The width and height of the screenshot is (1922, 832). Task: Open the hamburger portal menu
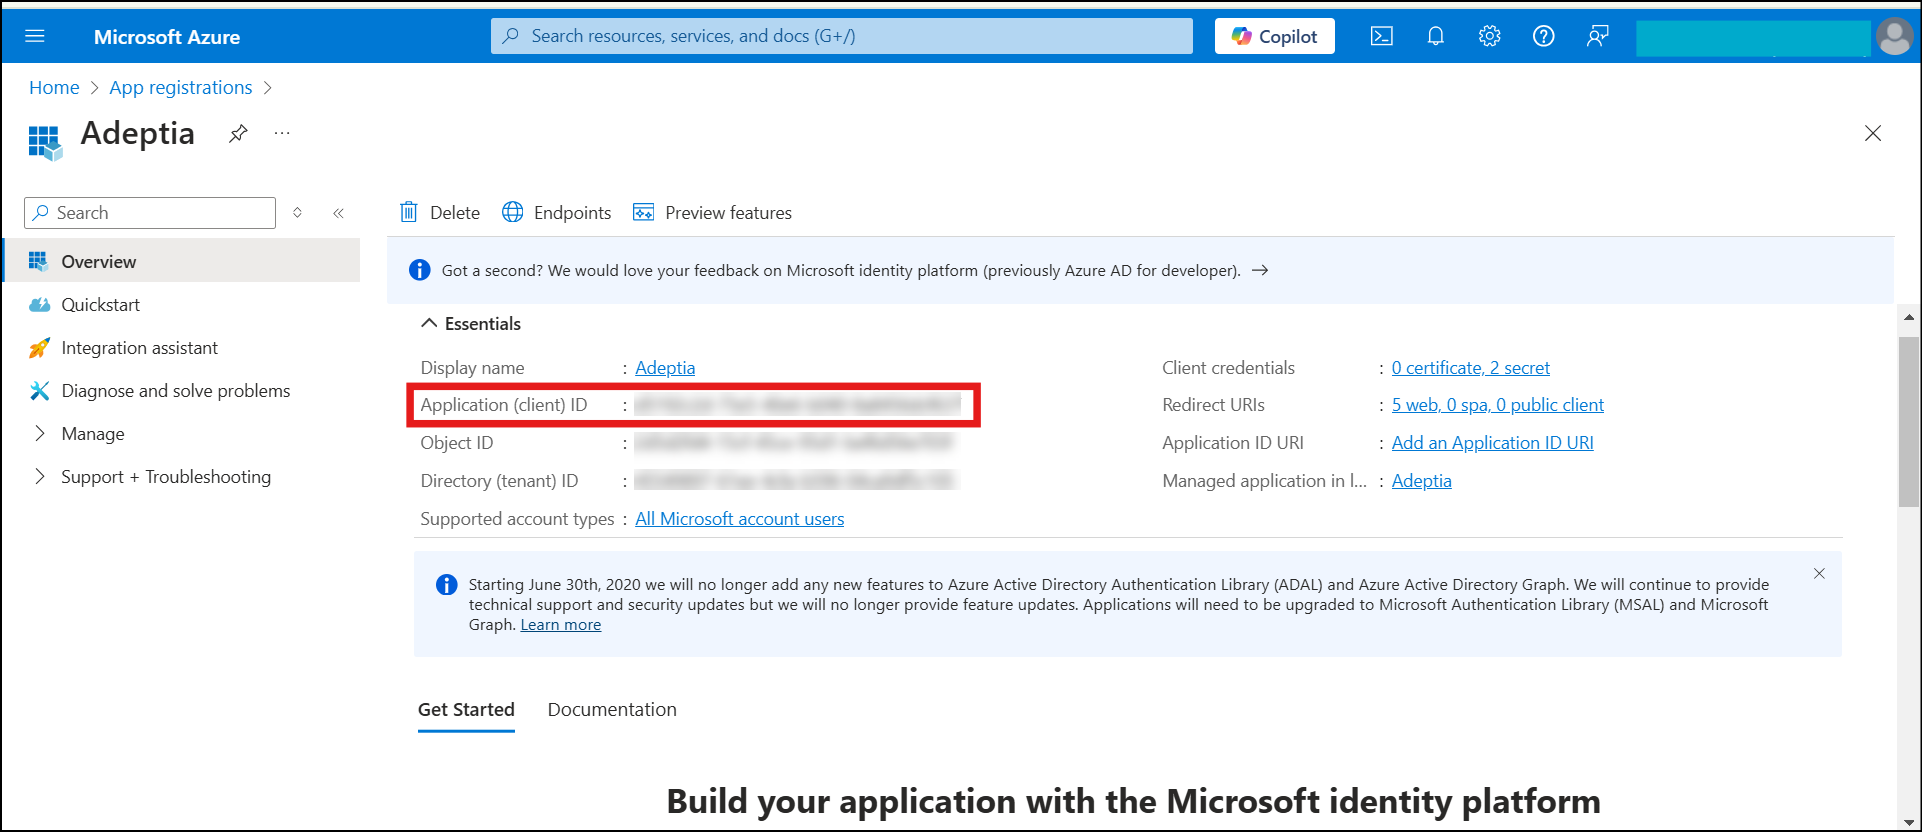pyautogui.click(x=35, y=37)
